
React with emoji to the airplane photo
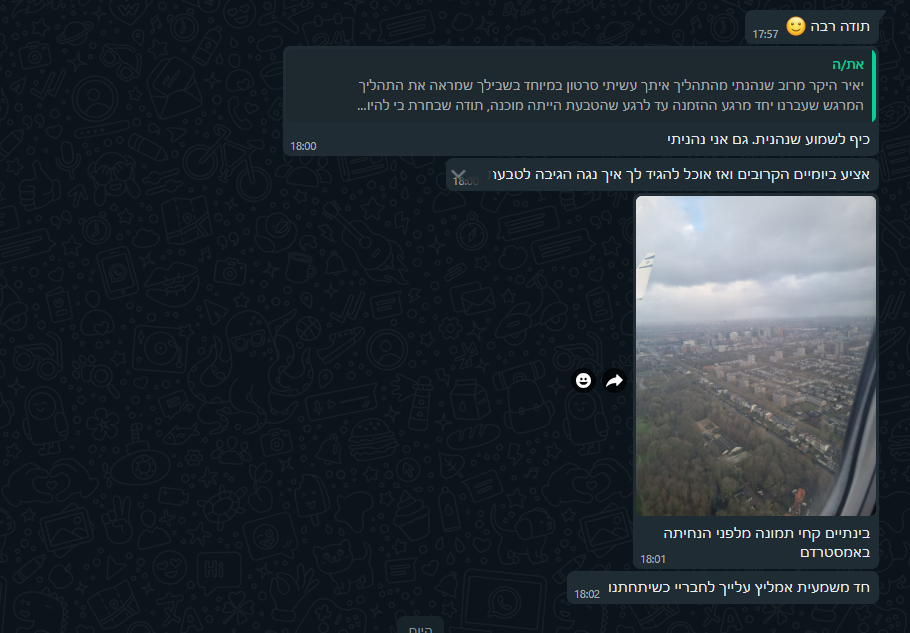[583, 381]
